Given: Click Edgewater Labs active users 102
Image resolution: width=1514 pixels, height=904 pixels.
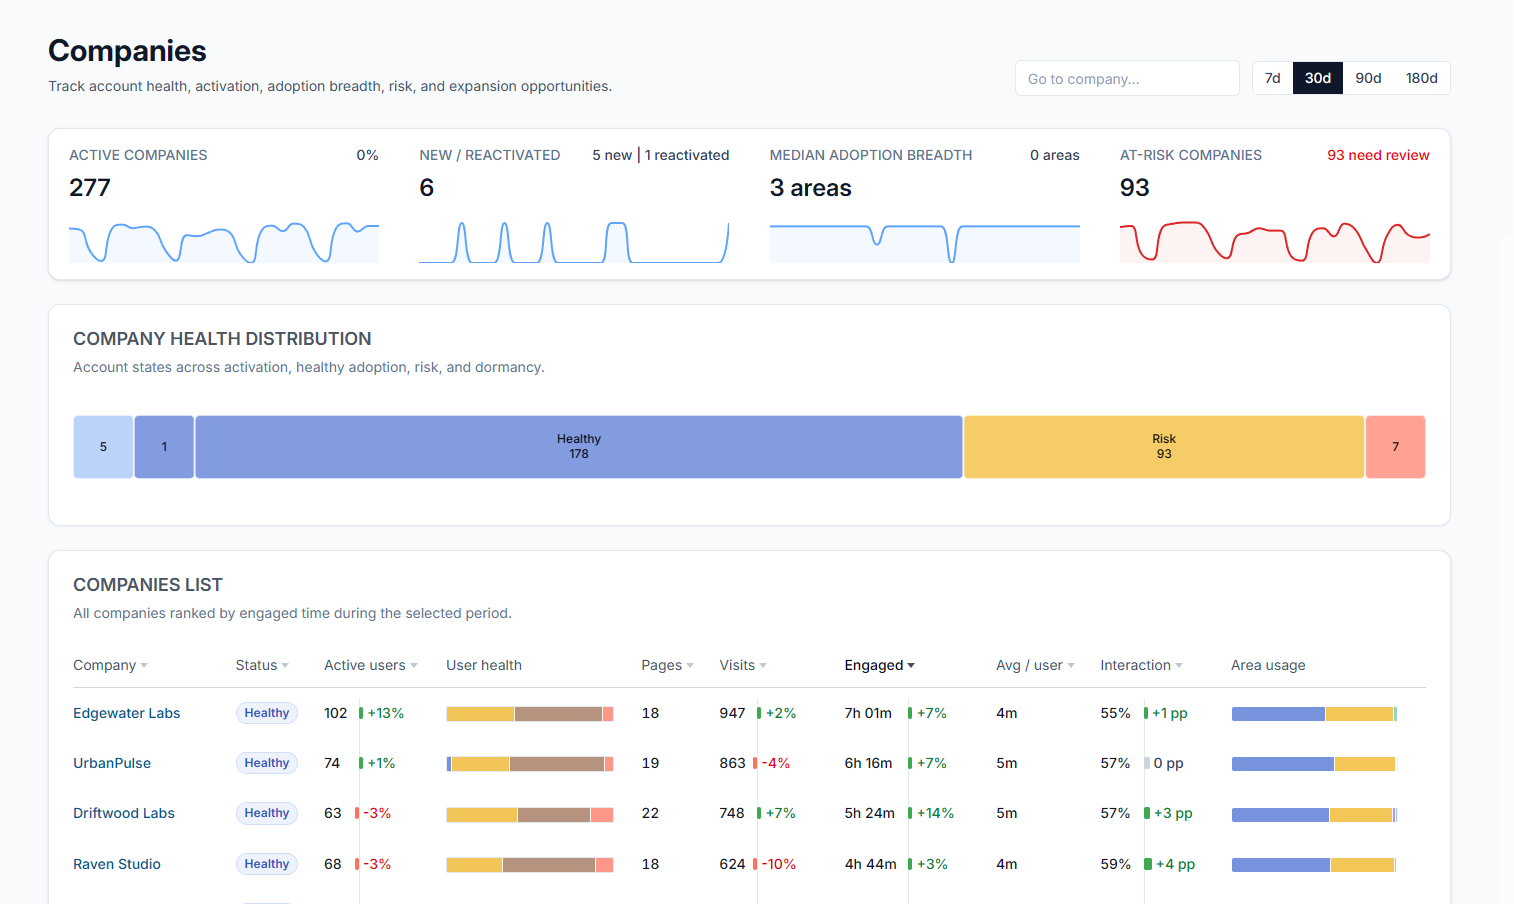Looking at the screenshot, I should pyautogui.click(x=335, y=713).
